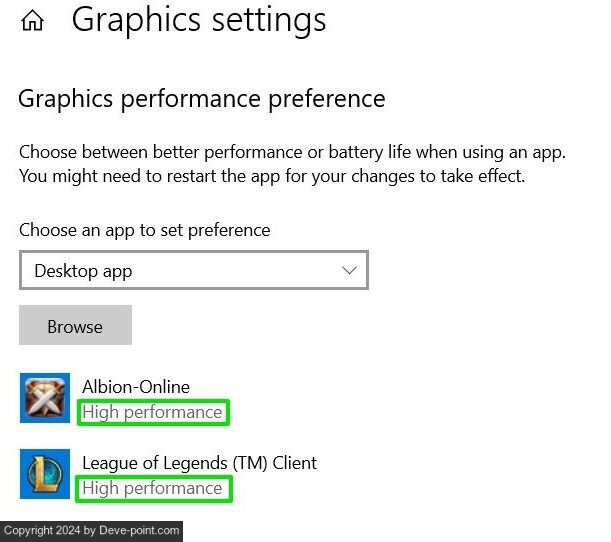The width and height of the screenshot is (611, 542).
Task: Click the Albion-Online app icon
Action: click(45, 398)
